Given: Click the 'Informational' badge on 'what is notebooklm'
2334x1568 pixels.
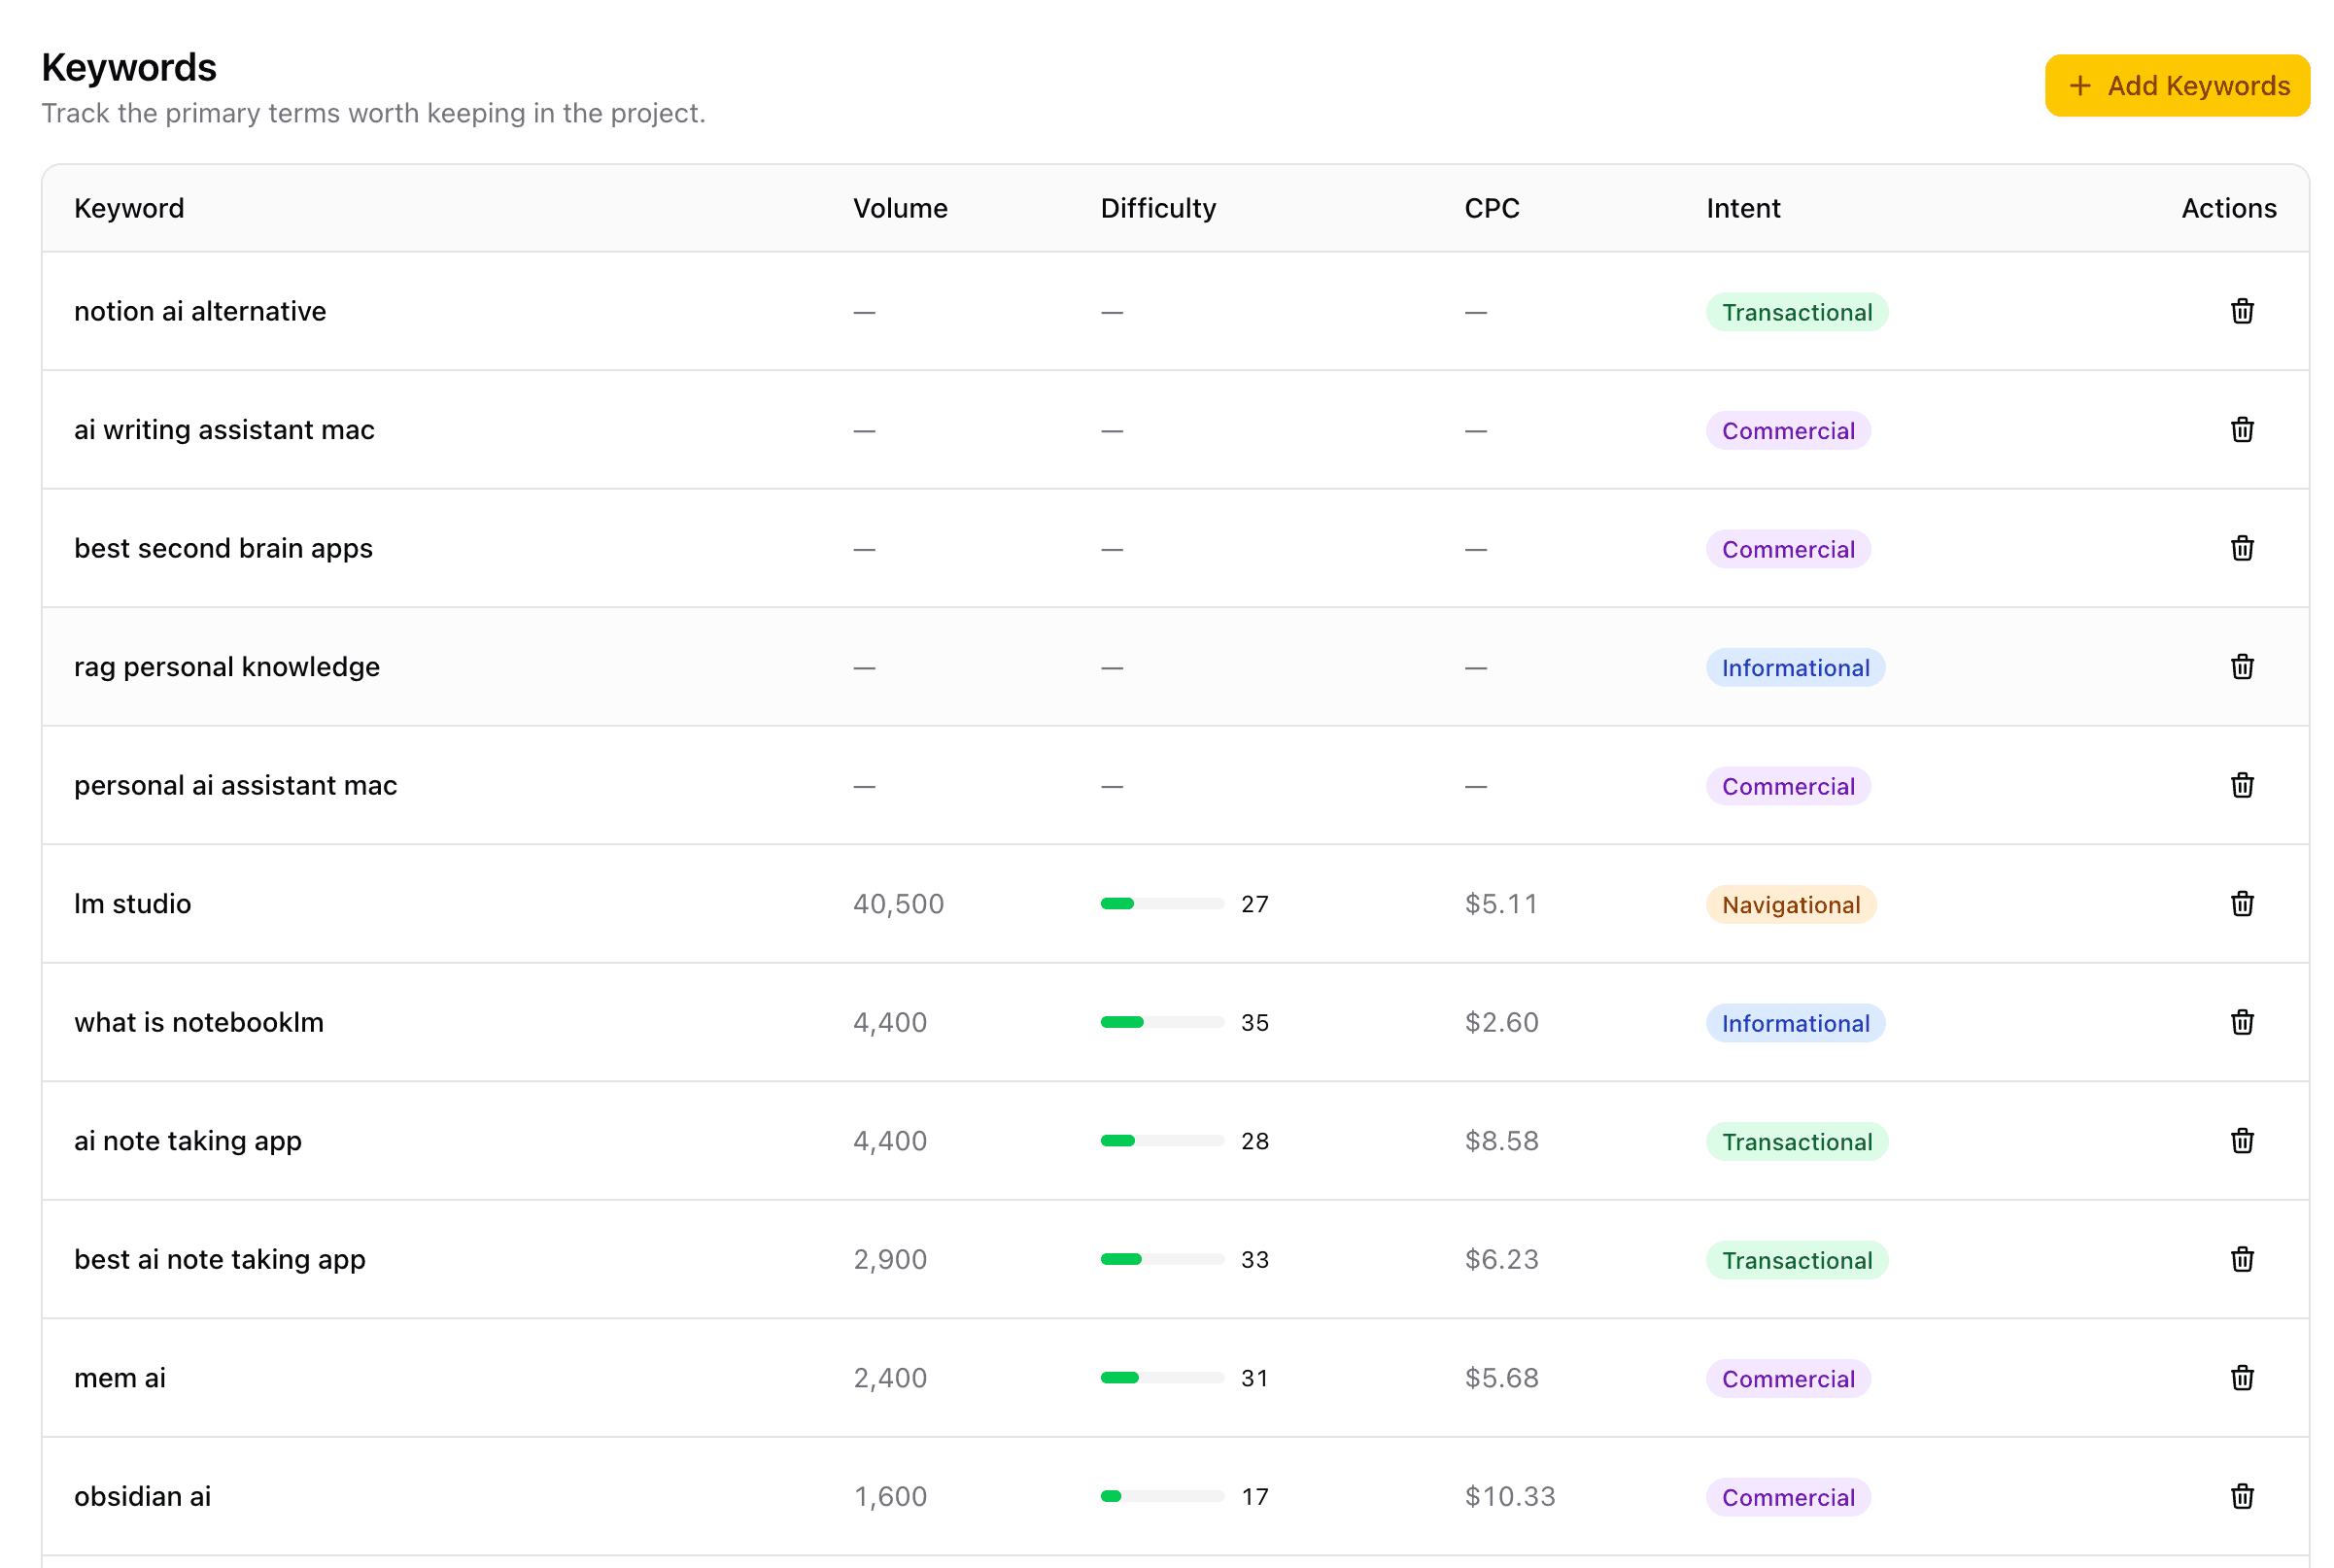Looking at the screenshot, I should (x=1795, y=1022).
